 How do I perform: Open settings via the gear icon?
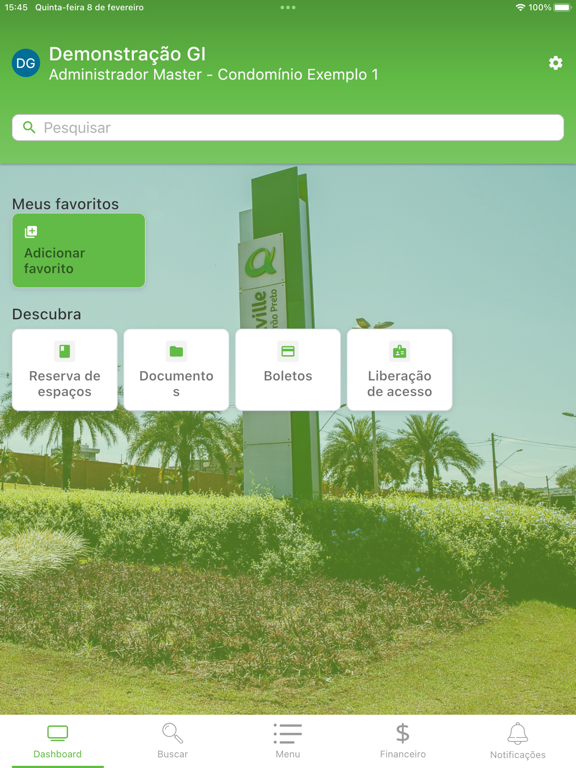pos(555,63)
